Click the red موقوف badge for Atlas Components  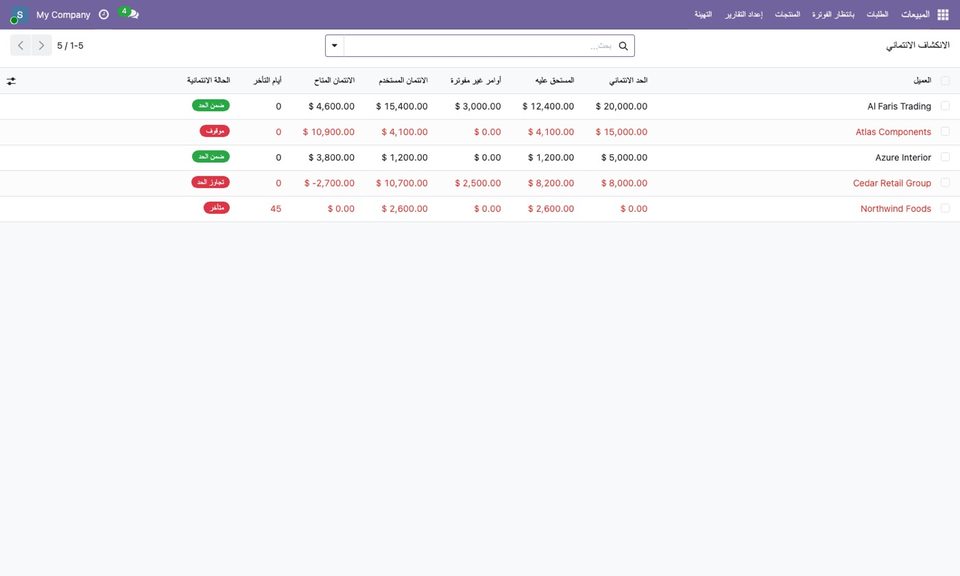(214, 131)
